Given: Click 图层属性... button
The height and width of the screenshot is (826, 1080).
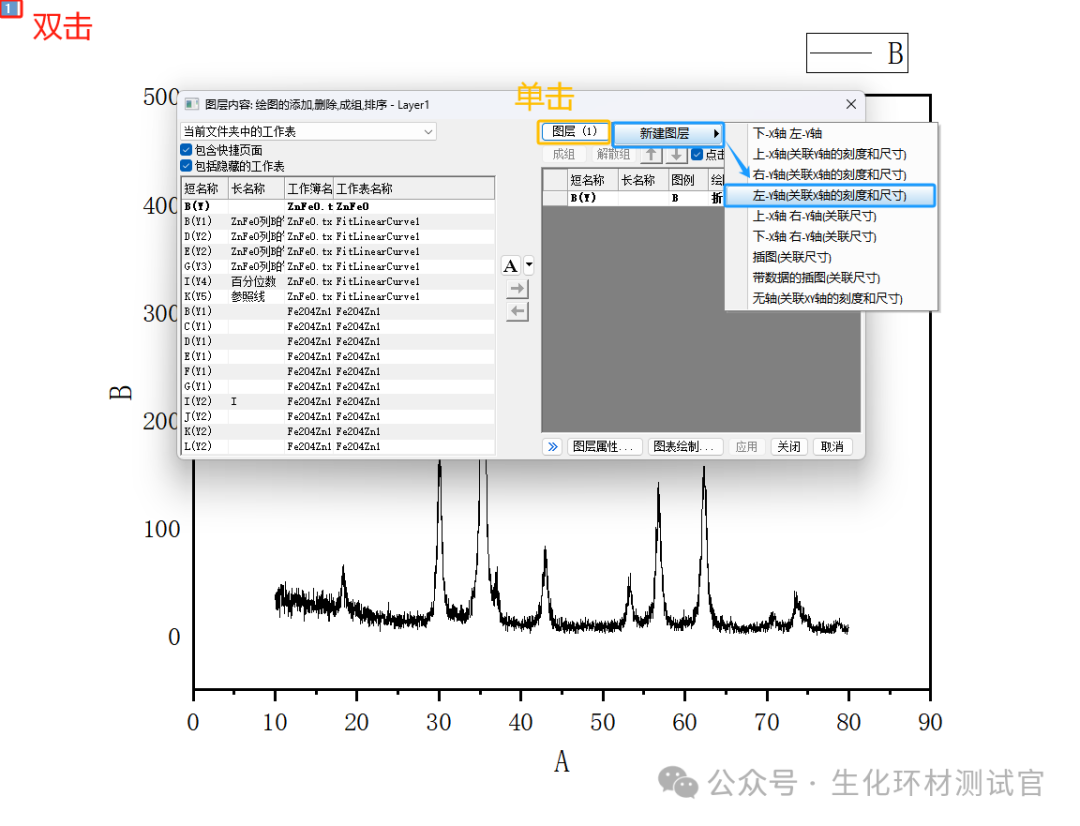Looking at the screenshot, I should pos(605,446).
